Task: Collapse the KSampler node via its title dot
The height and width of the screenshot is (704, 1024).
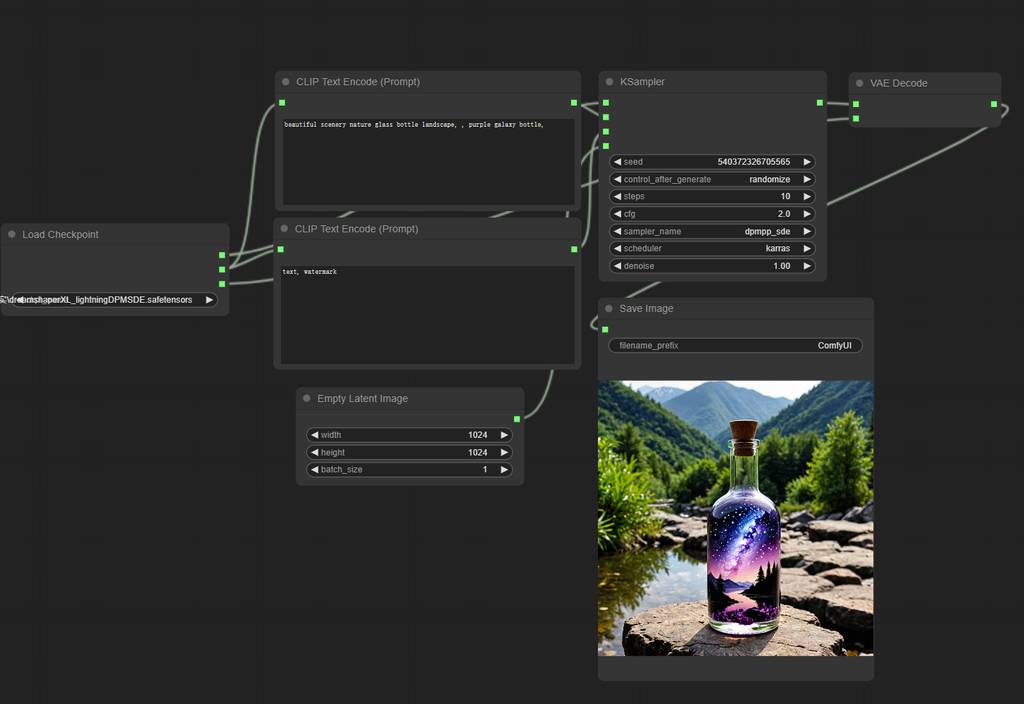Action: click(609, 82)
